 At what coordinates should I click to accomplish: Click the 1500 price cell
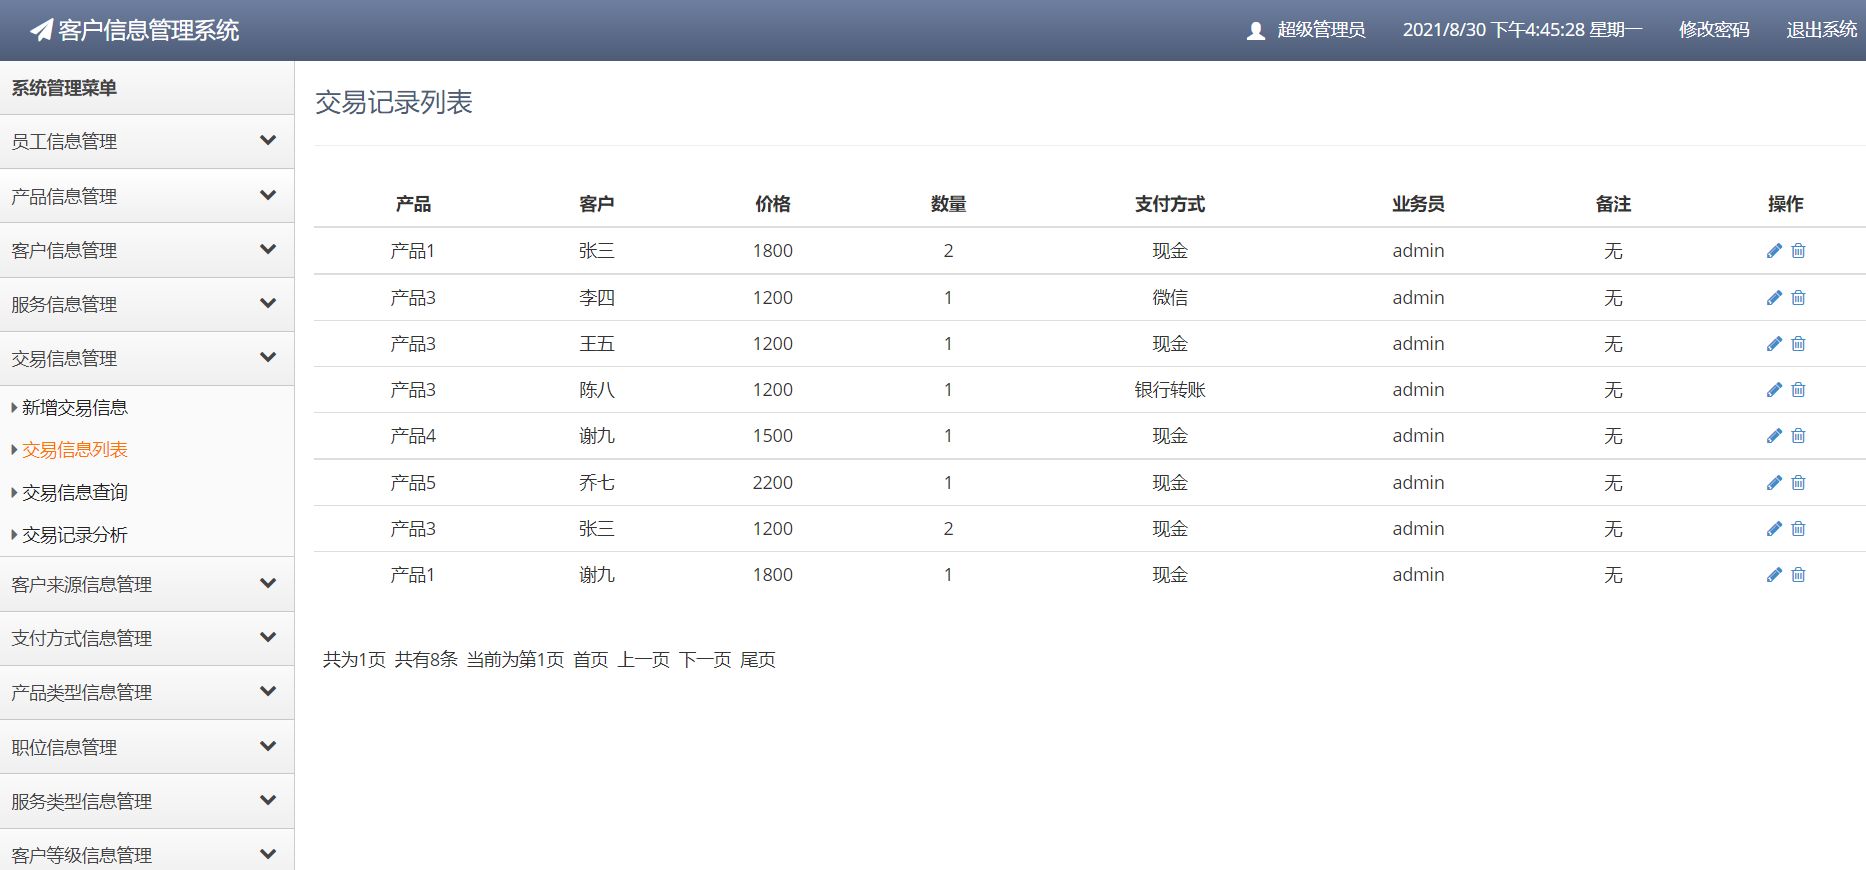click(x=773, y=436)
